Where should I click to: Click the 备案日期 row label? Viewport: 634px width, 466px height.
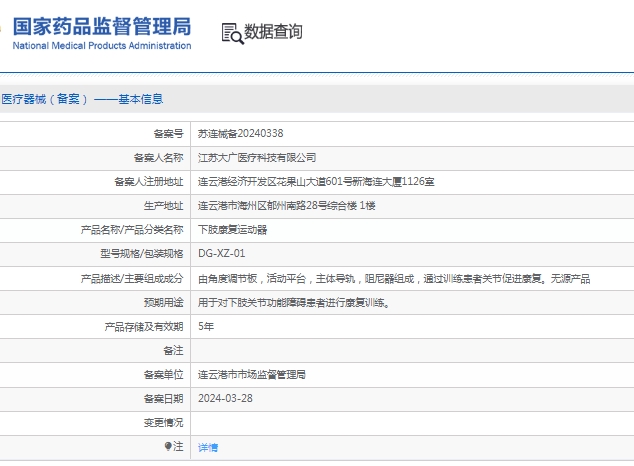tap(164, 399)
